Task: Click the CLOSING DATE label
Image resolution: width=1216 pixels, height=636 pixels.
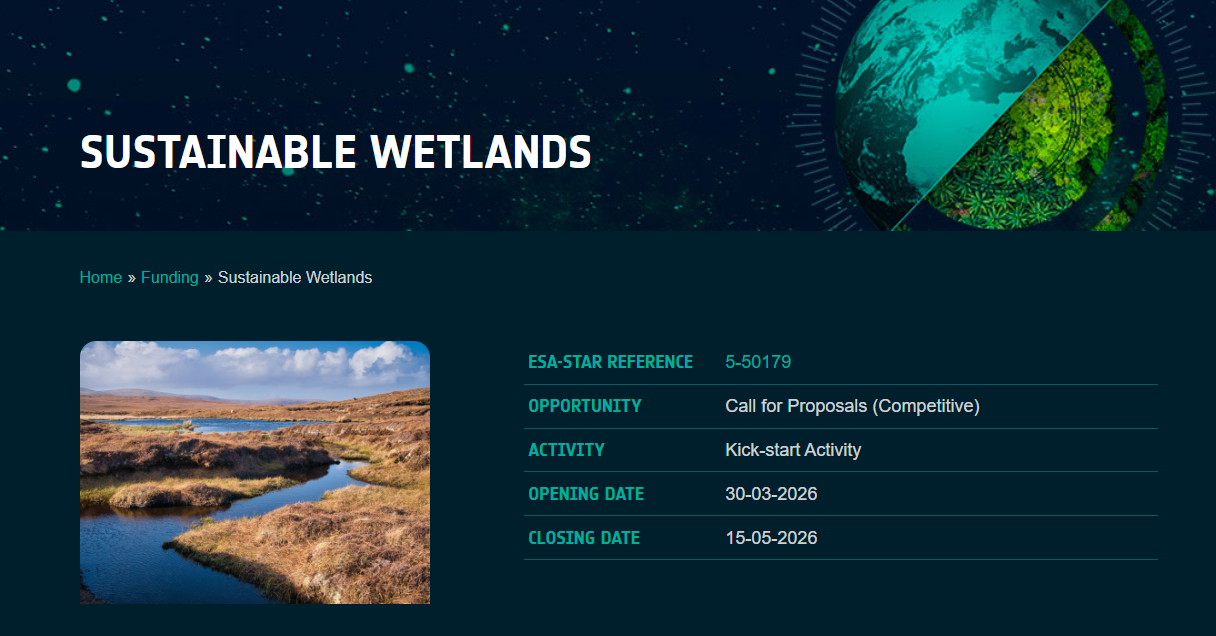Action: point(584,538)
